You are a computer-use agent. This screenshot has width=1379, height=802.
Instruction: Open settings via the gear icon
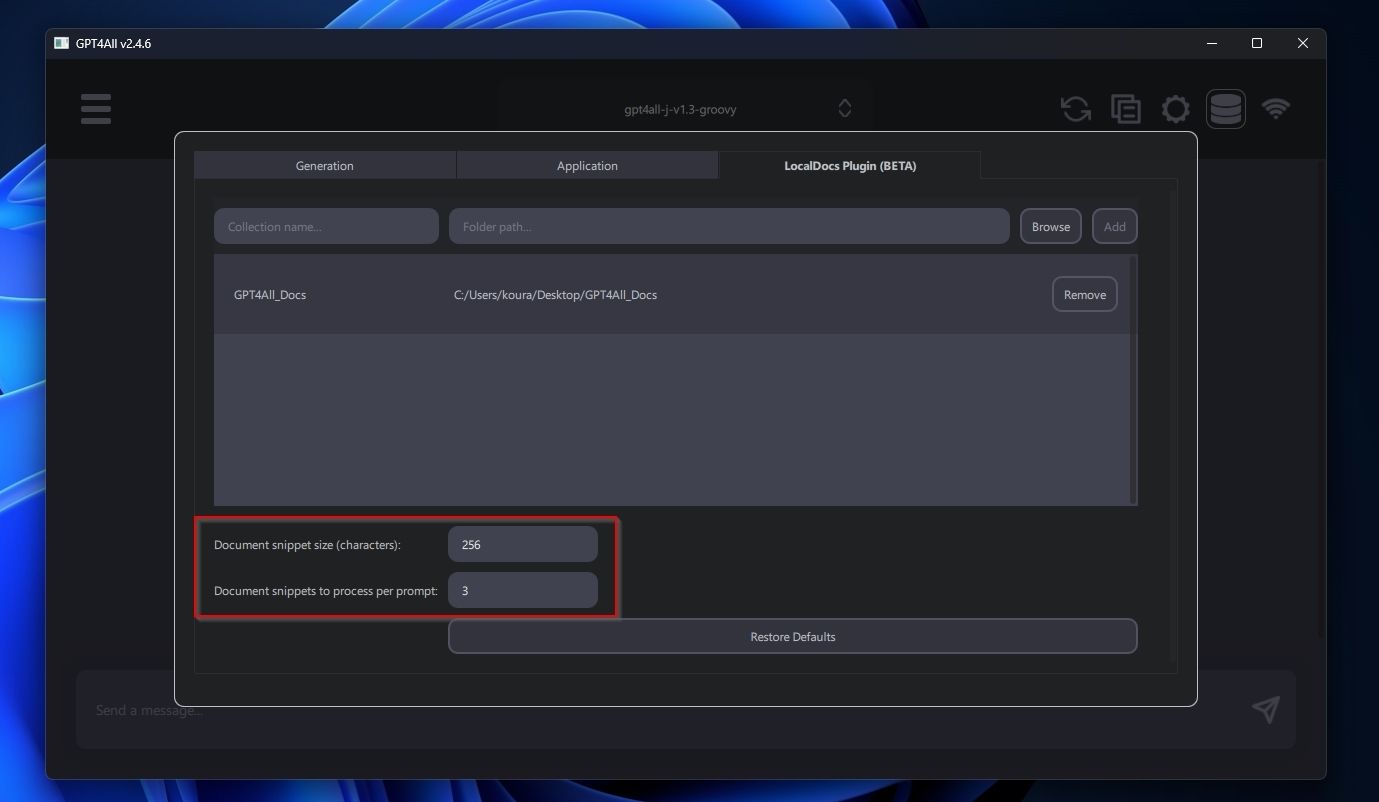1175,108
